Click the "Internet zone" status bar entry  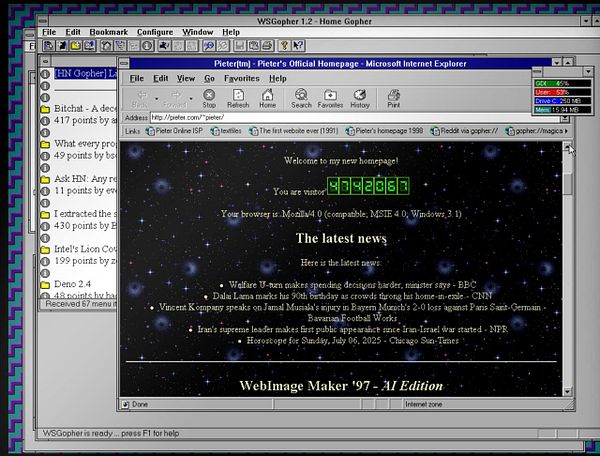coord(424,404)
